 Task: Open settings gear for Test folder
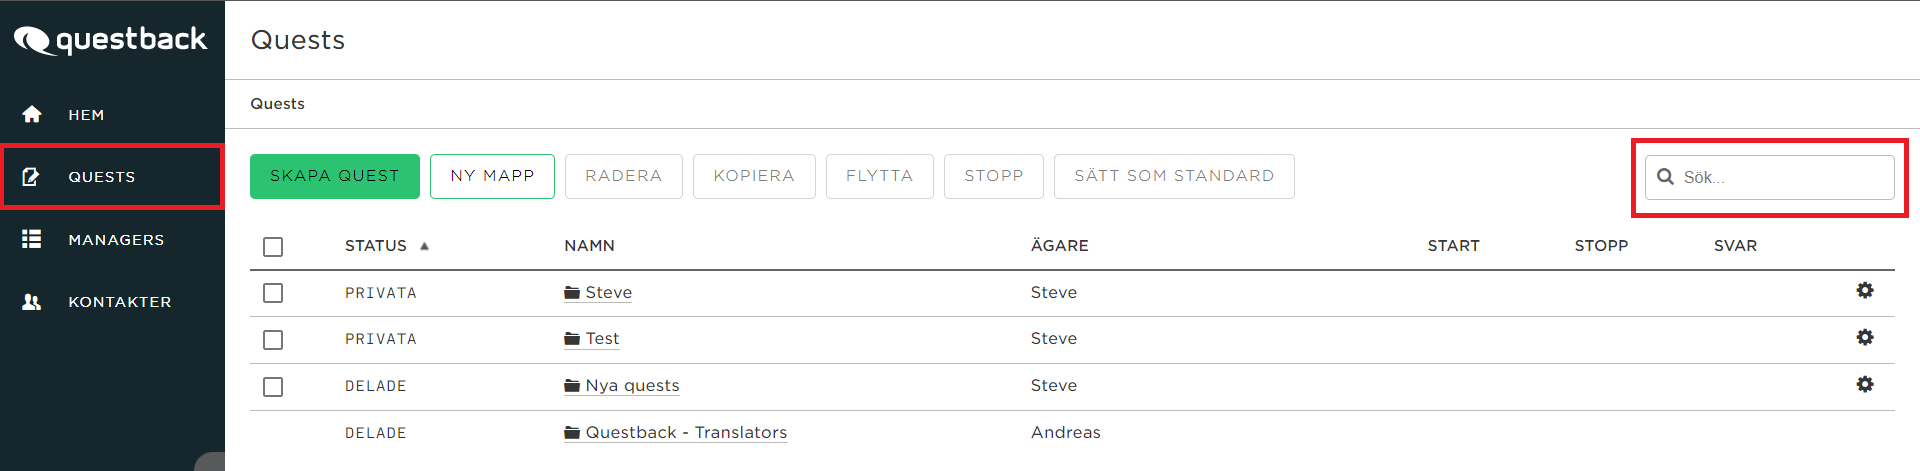click(x=1865, y=337)
